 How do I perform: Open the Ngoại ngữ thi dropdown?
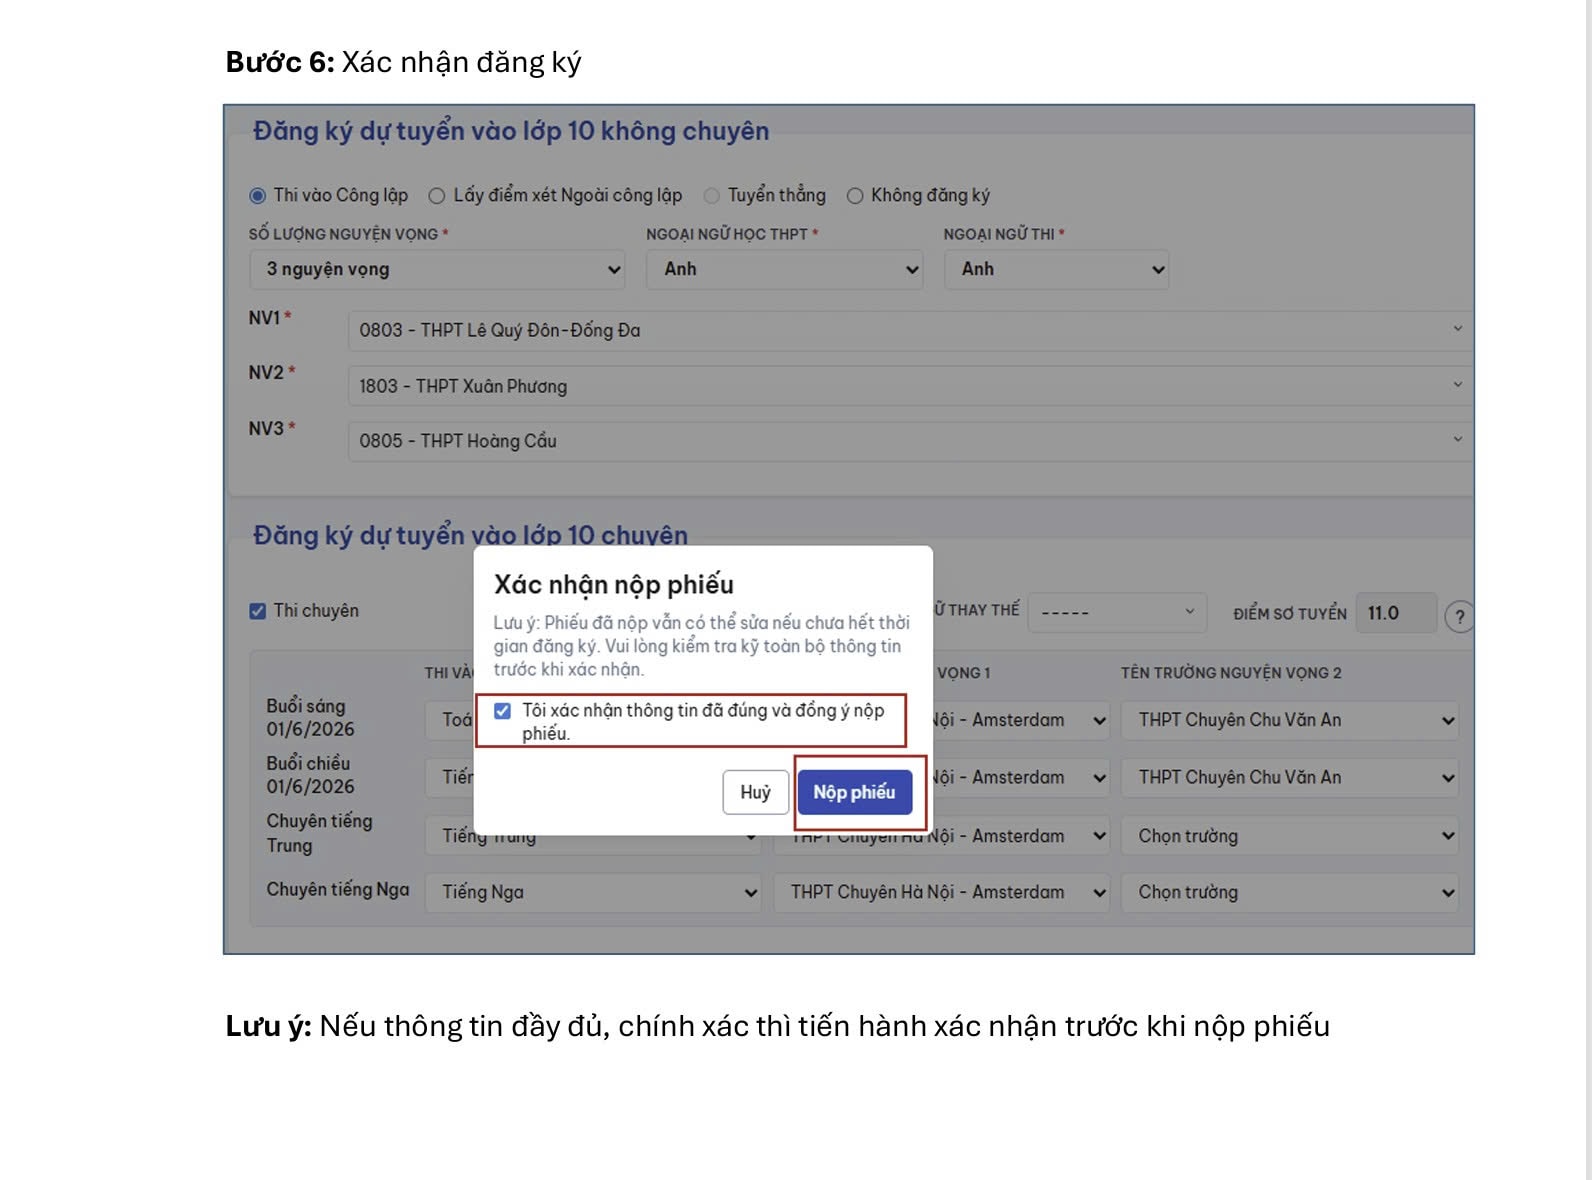[1056, 270]
